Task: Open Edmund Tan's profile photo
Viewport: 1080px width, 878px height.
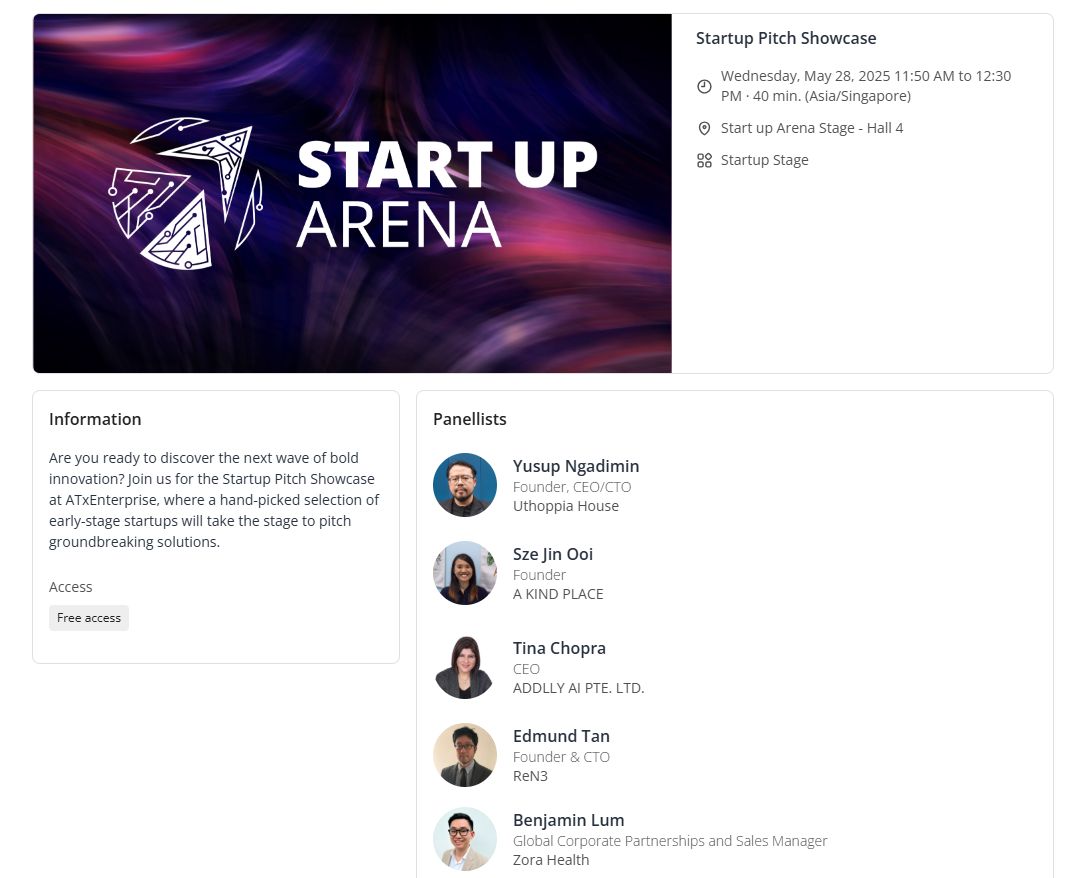Action: (x=465, y=755)
